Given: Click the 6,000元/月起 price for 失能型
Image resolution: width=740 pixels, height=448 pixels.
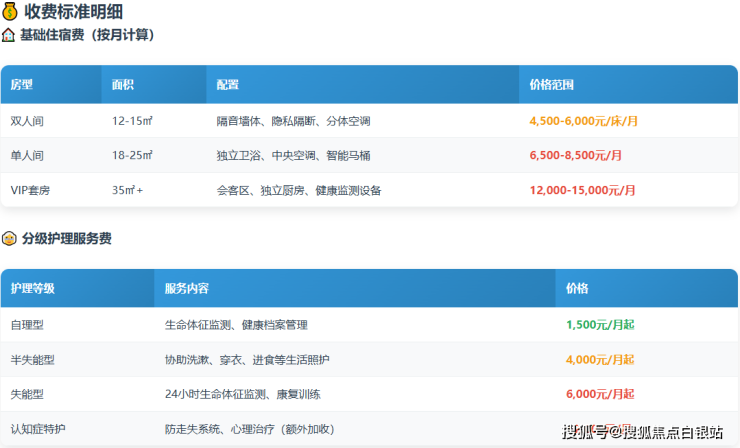Looking at the screenshot, I should (600, 394).
